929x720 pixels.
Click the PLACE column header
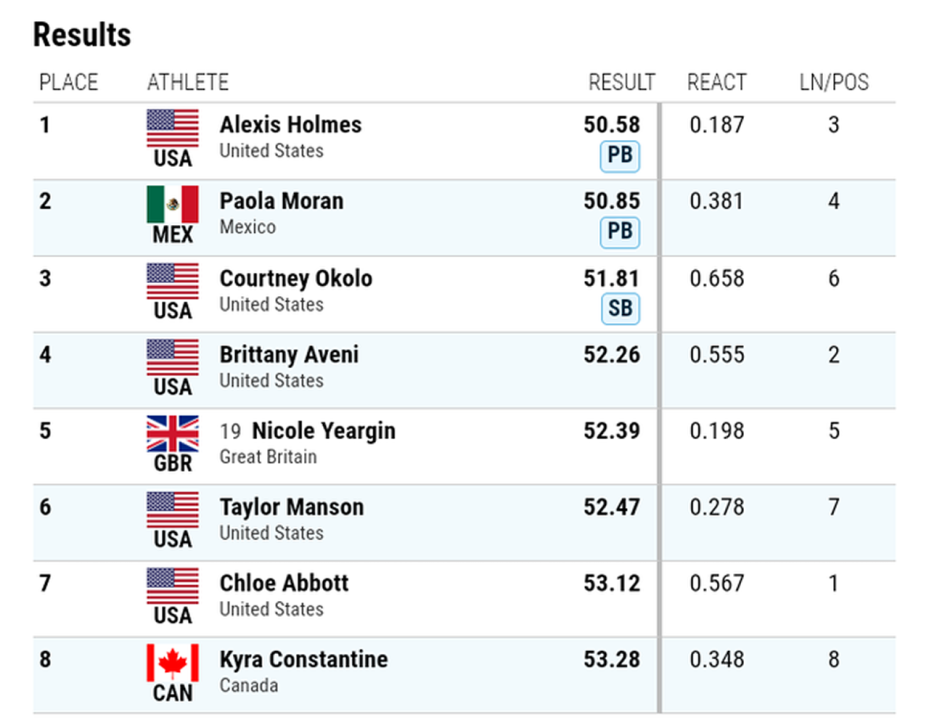pyautogui.click(x=69, y=82)
